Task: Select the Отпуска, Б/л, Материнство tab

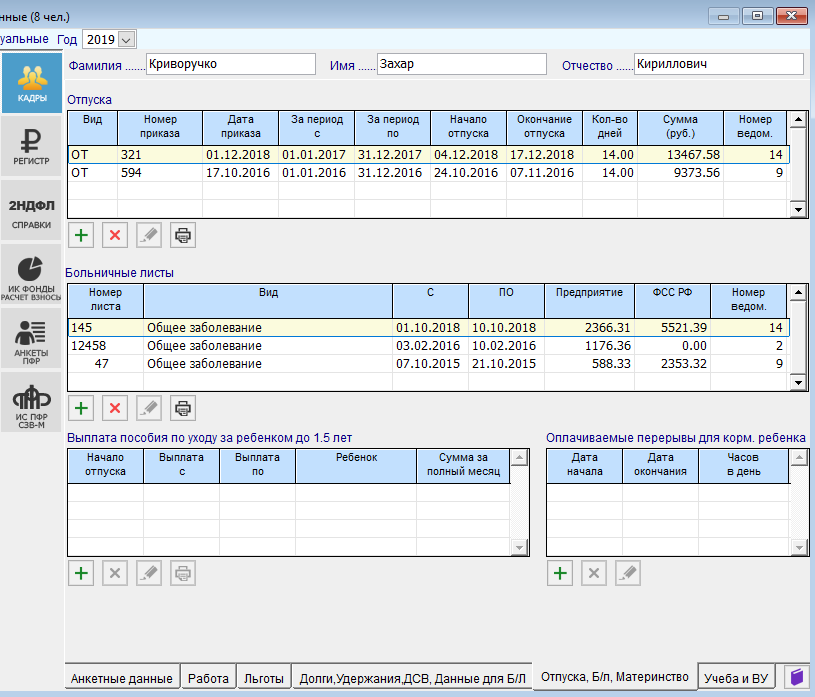Action: pyautogui.click(x=615, y=677)
